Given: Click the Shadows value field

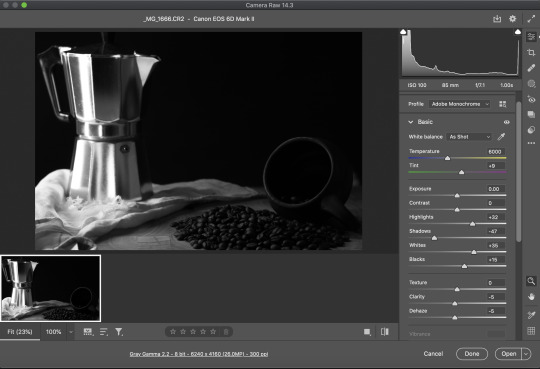Looking at the screenshot, I should 496,231.
